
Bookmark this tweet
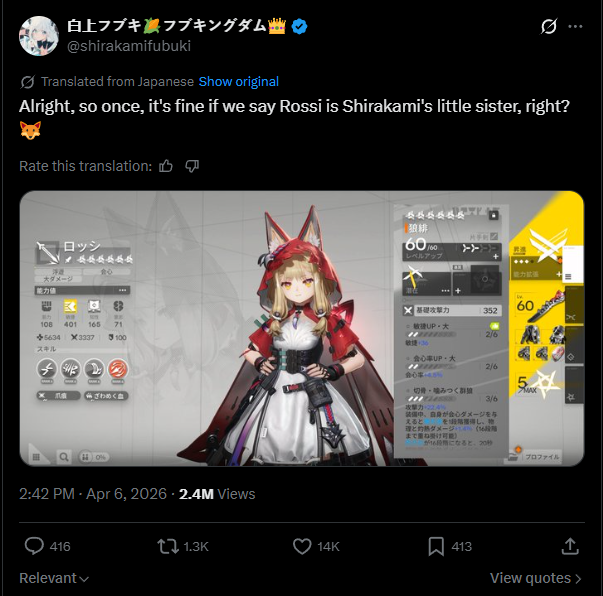(x=436, y=546)
